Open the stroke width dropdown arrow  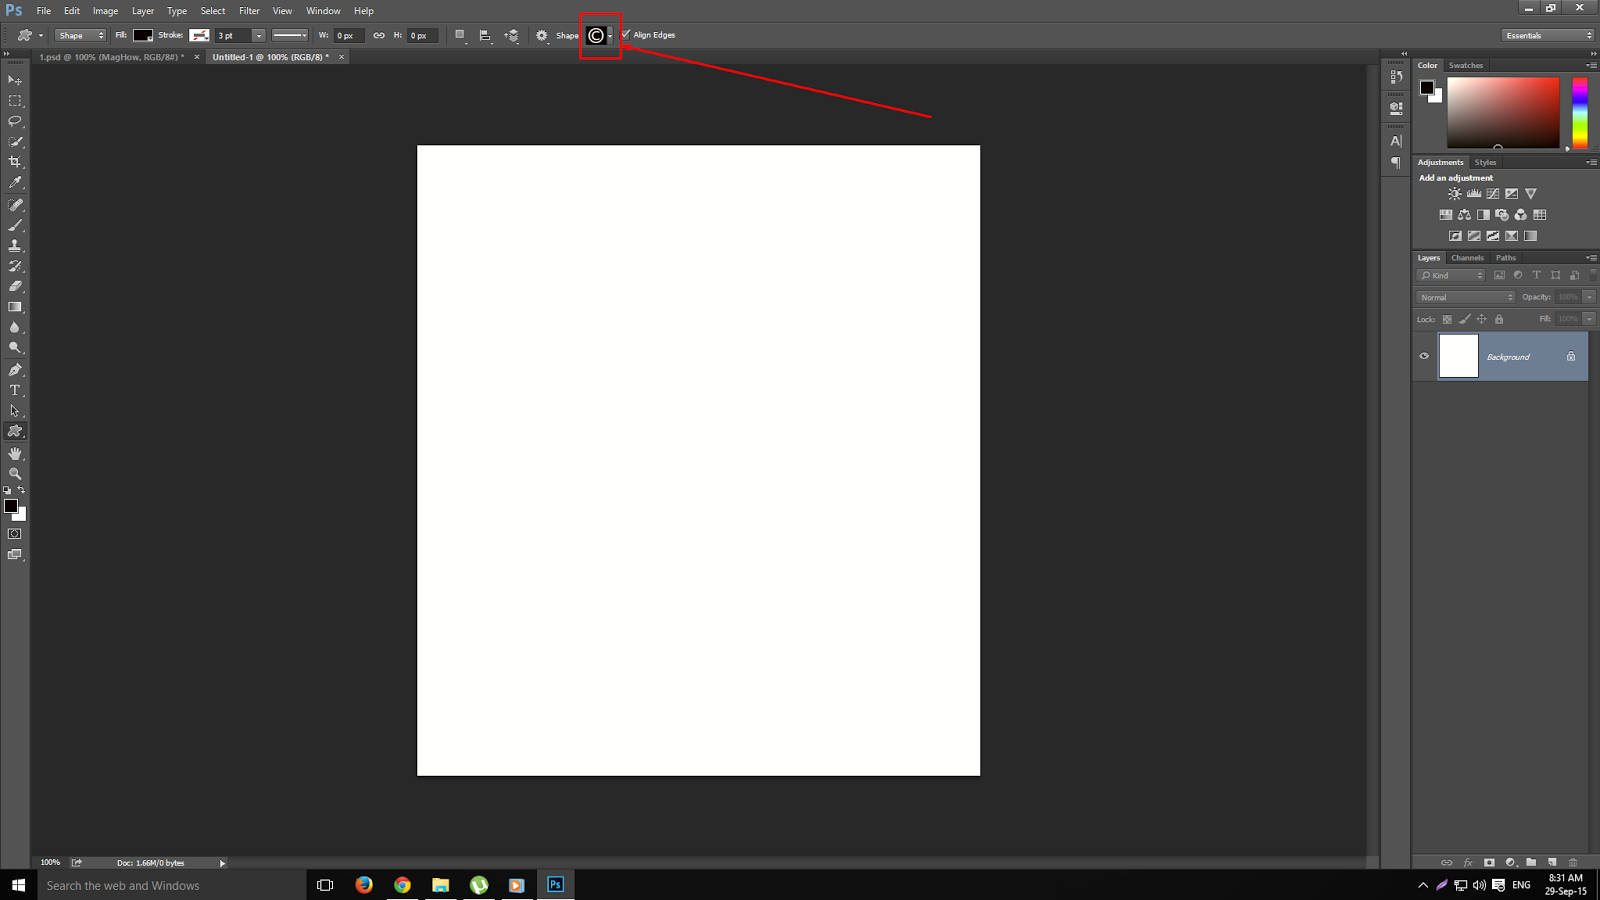258,35
